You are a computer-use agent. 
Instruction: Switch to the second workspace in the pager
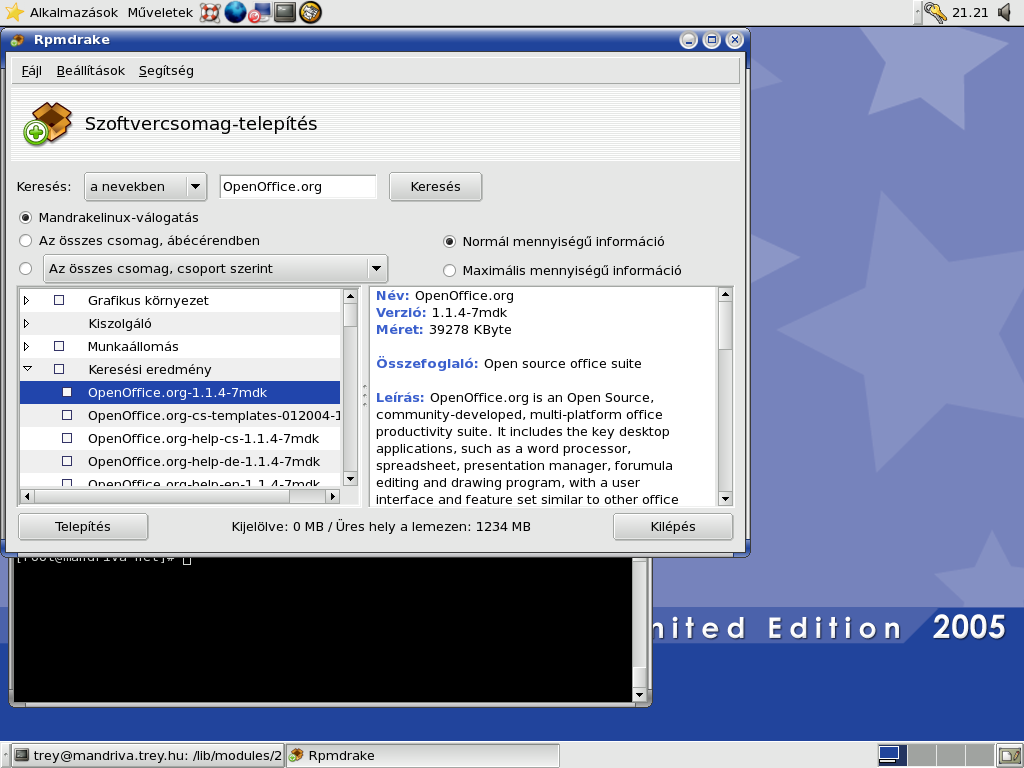pyautogui.click(x=921, y=755)
